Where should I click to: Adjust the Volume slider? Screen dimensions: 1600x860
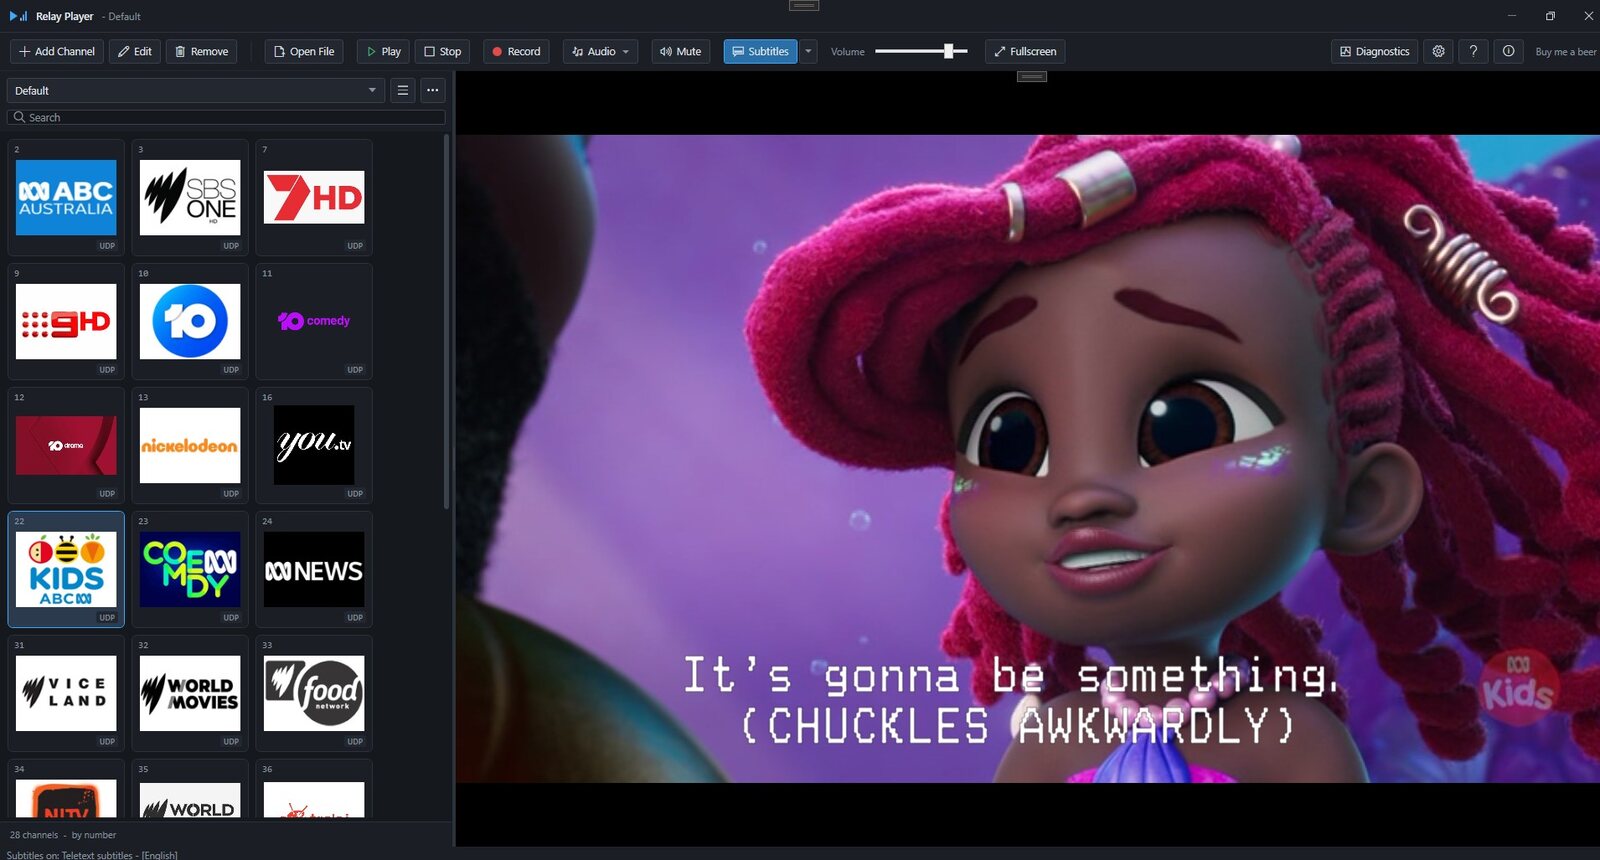pos(921,51)
